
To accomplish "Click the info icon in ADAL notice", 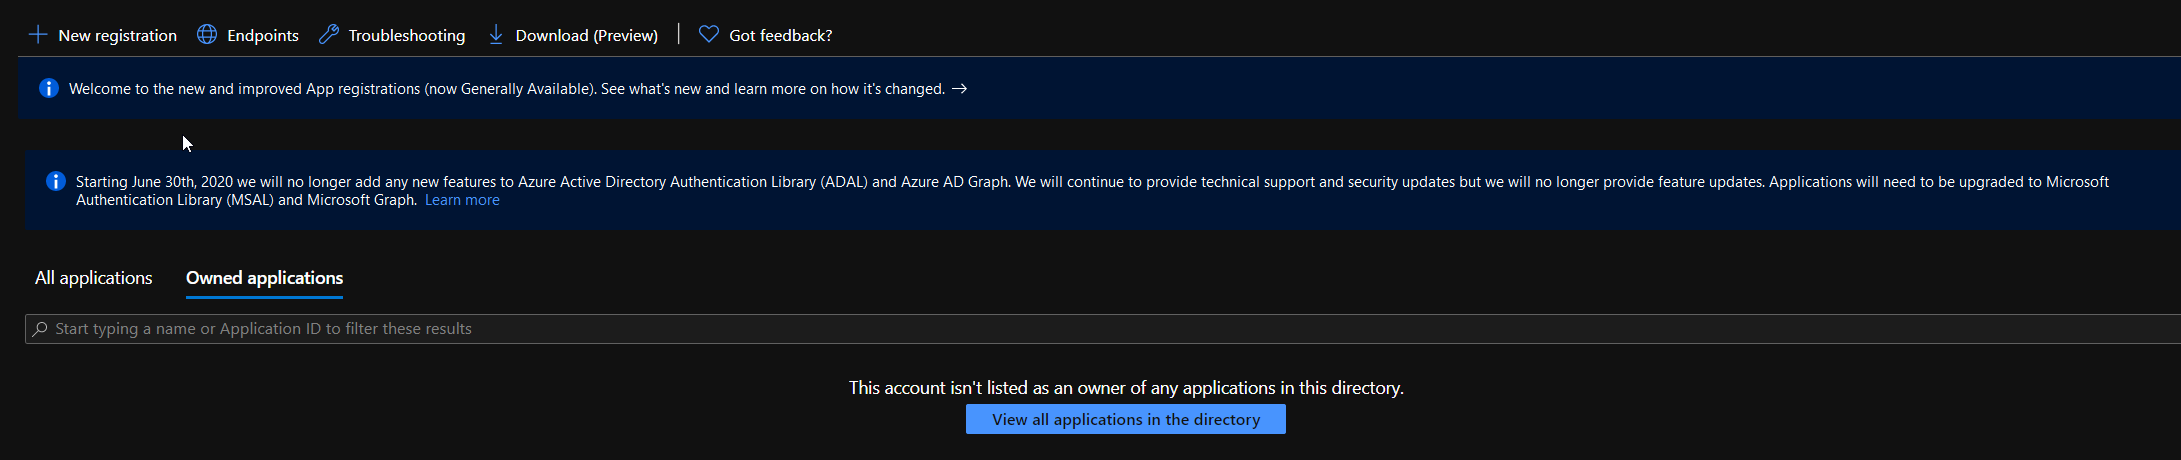I will (56, 182).
